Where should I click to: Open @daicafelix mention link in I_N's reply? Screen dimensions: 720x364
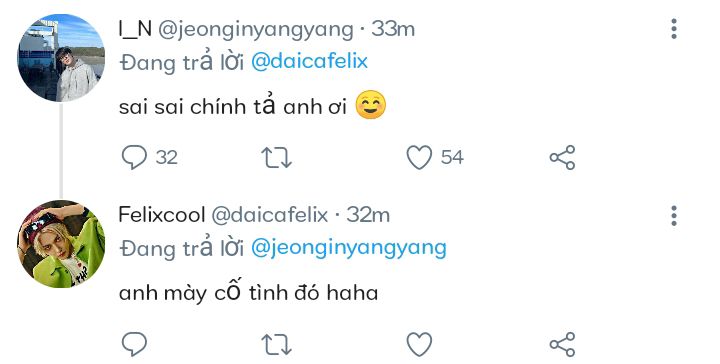point(309,62)
